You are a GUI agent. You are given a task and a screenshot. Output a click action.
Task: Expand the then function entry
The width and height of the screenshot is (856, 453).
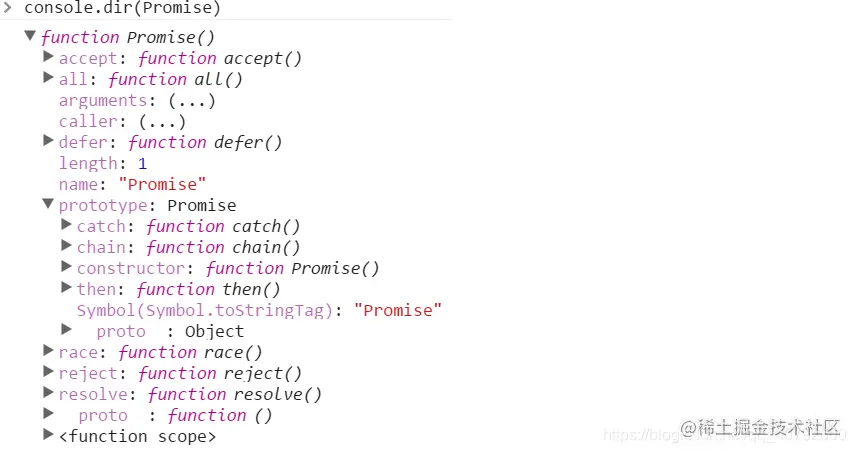click(x=66, y=288)
